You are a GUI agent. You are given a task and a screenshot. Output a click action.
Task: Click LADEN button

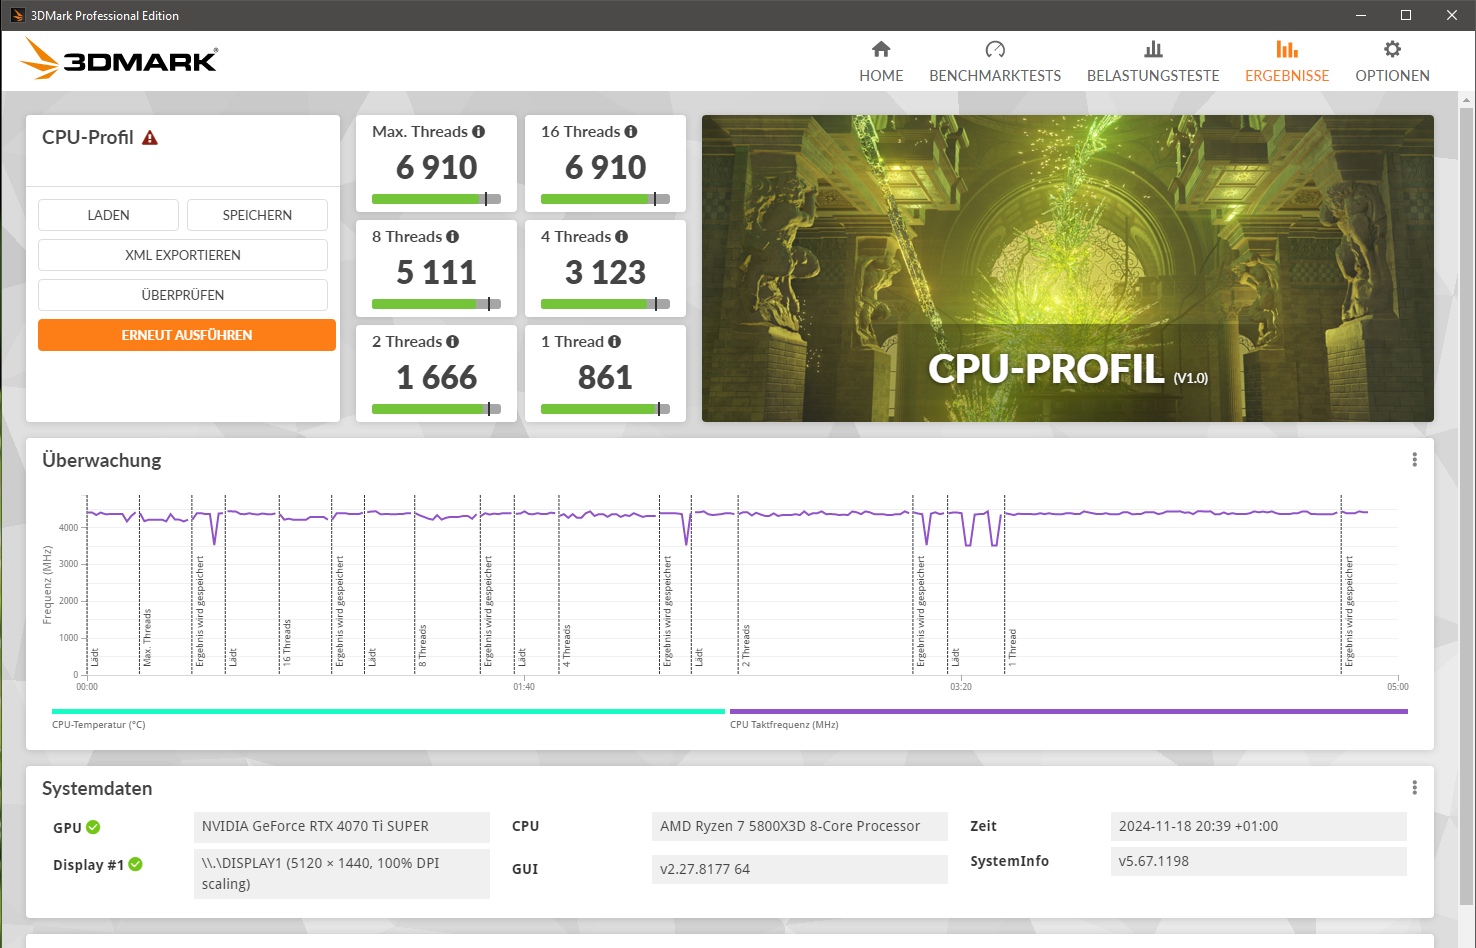pyautogui.click(x=108, y=215)
